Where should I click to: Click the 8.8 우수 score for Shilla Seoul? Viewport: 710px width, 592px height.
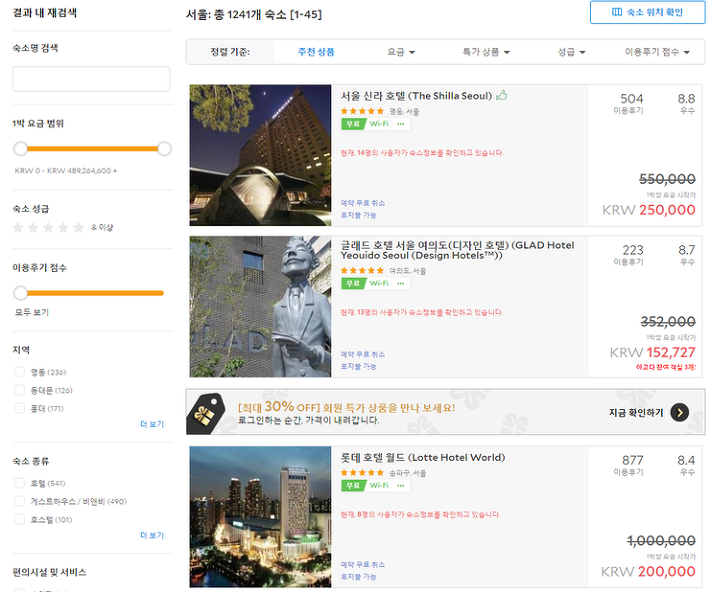pos(686,103)
